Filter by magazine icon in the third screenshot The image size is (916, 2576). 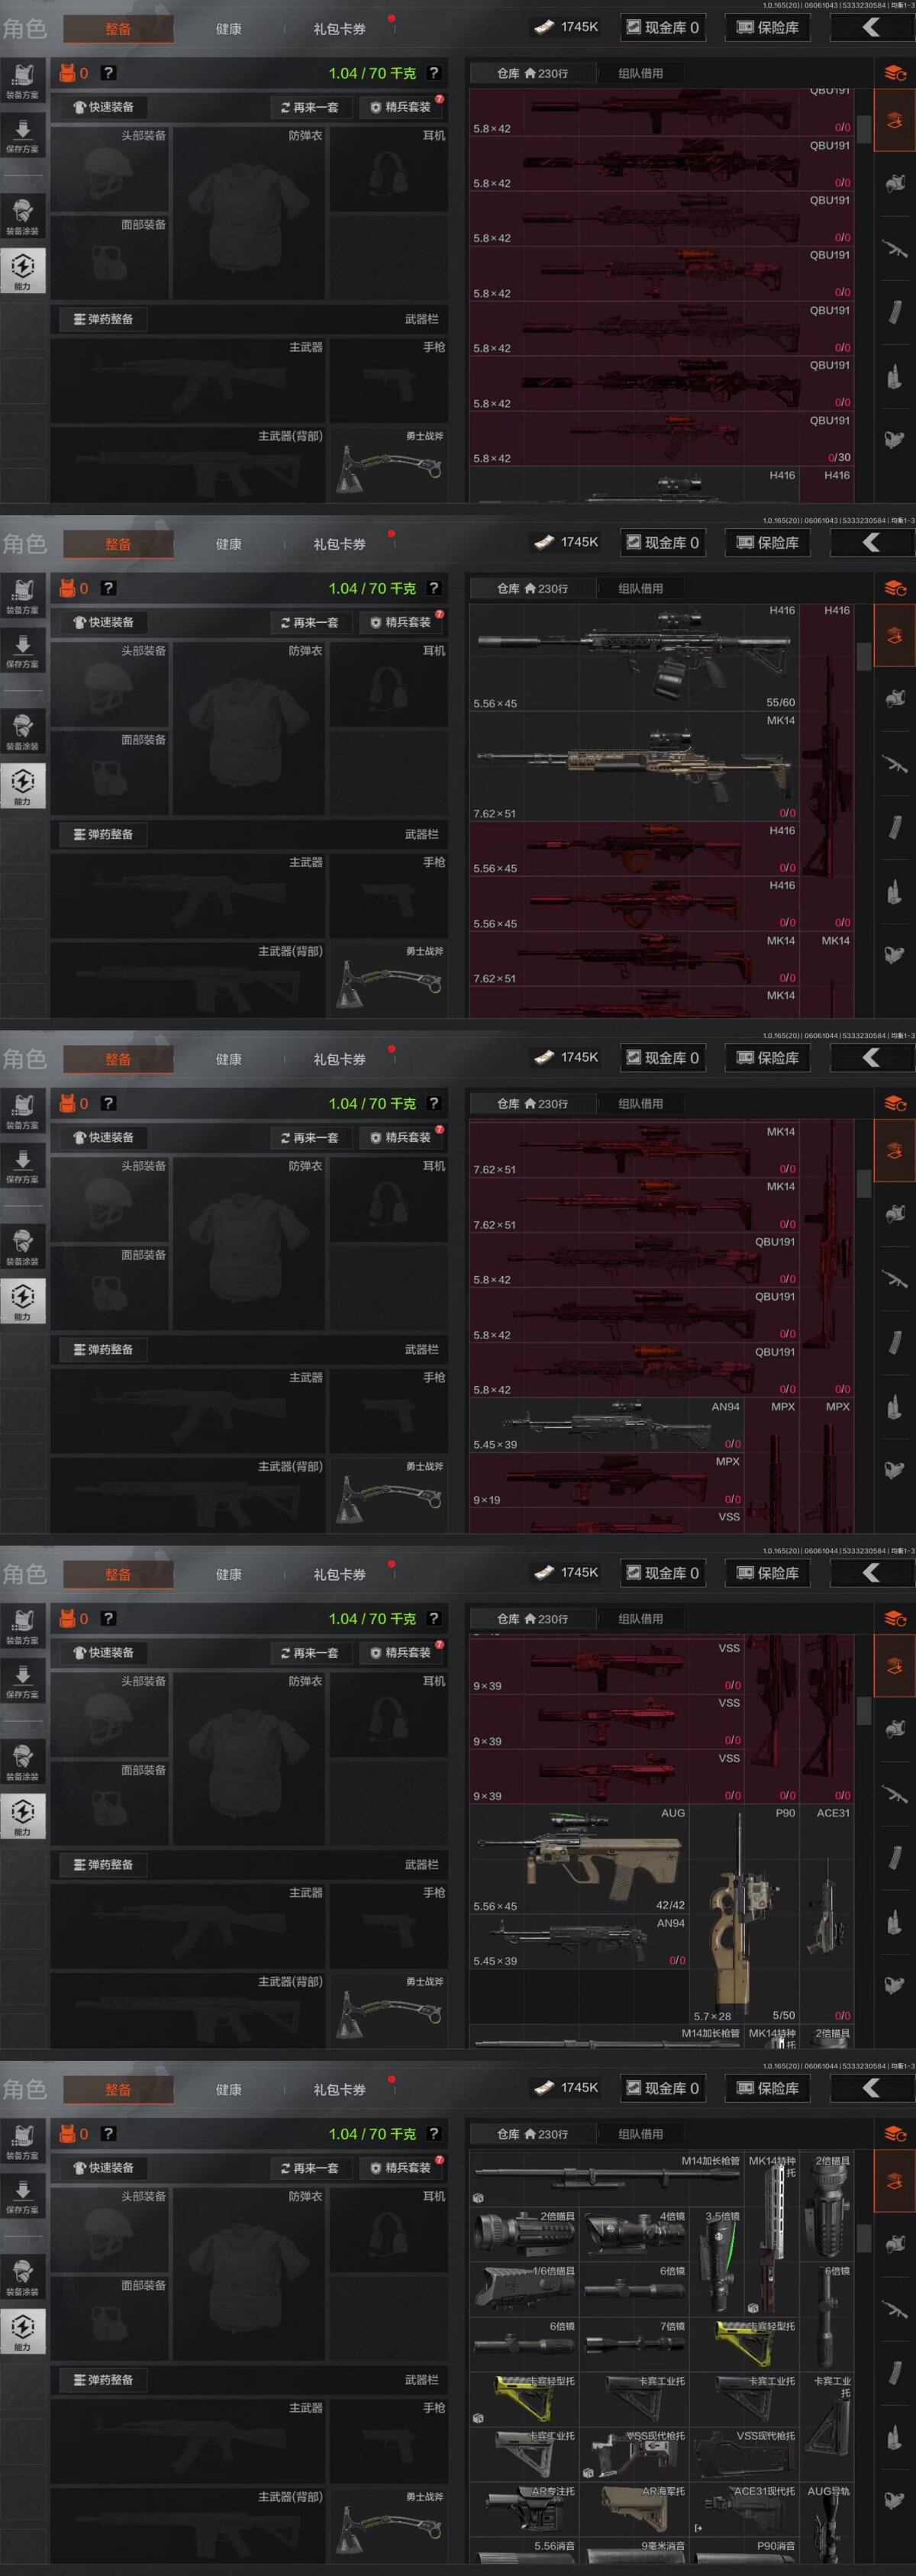tap(894, 1343)
